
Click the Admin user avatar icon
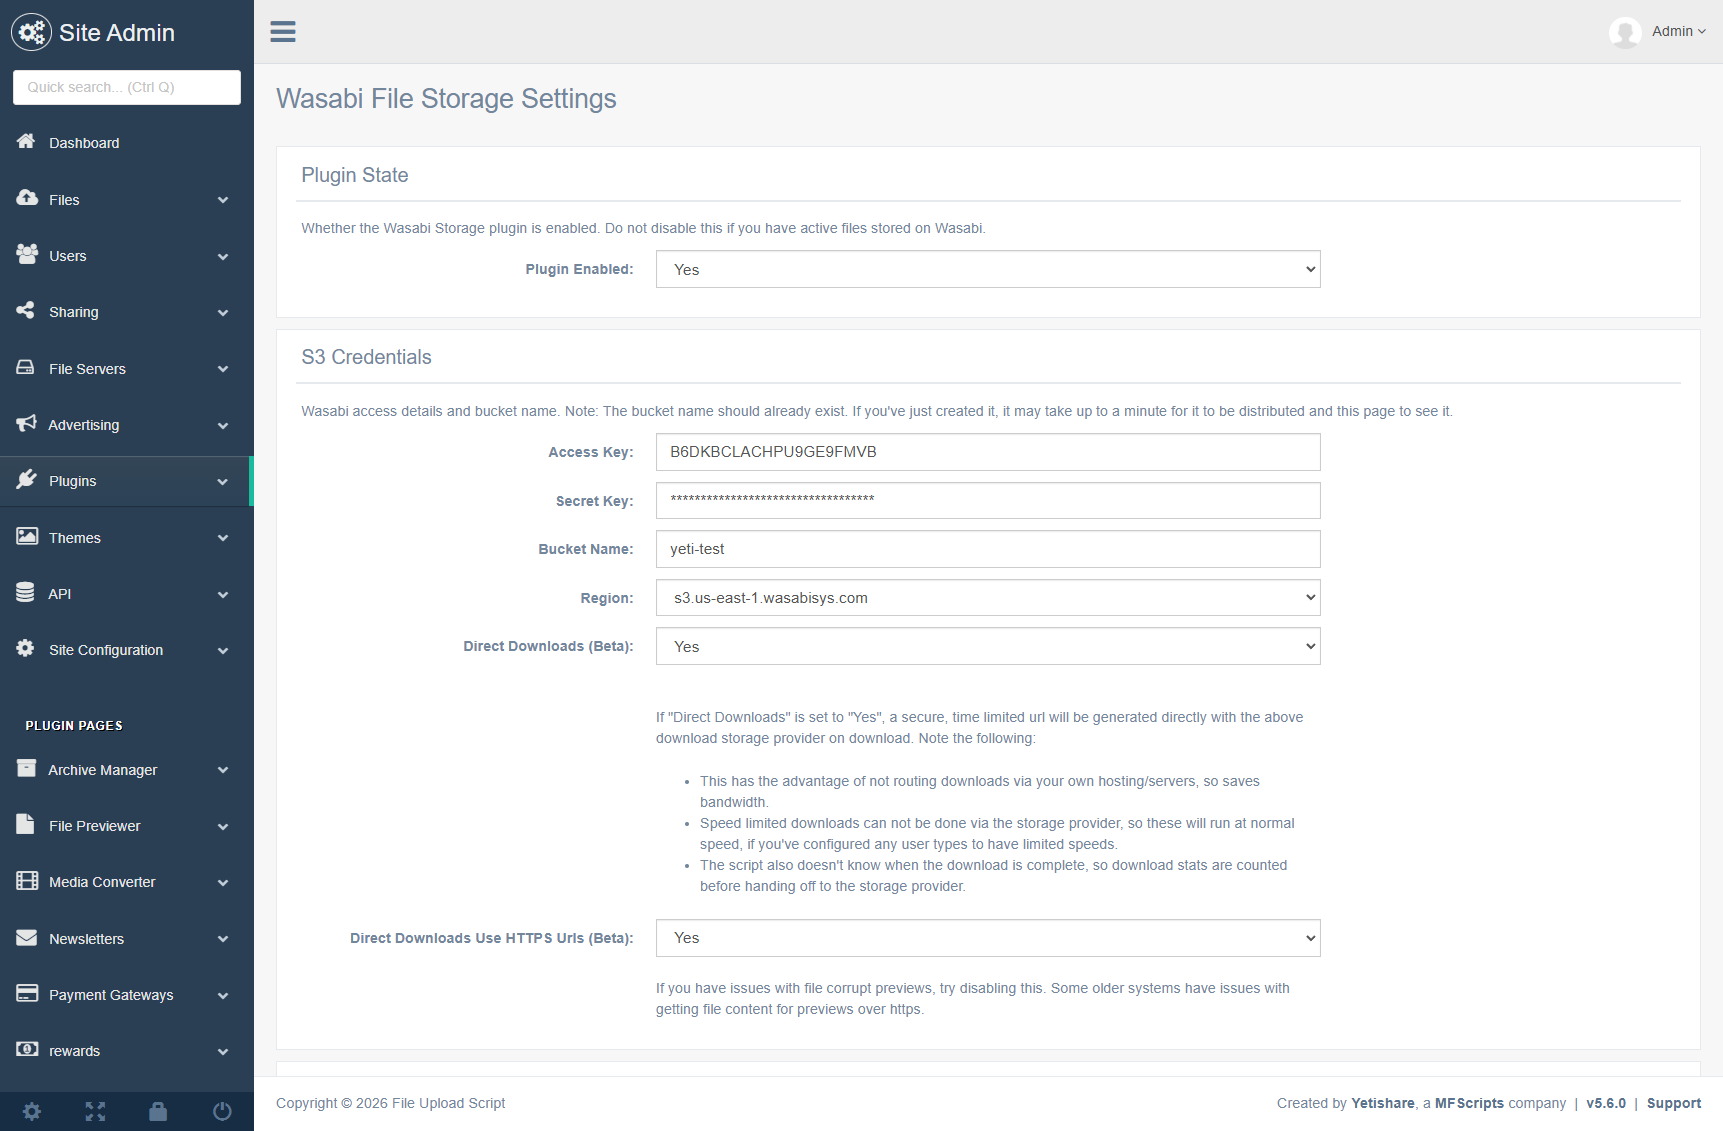(1625, 32)
